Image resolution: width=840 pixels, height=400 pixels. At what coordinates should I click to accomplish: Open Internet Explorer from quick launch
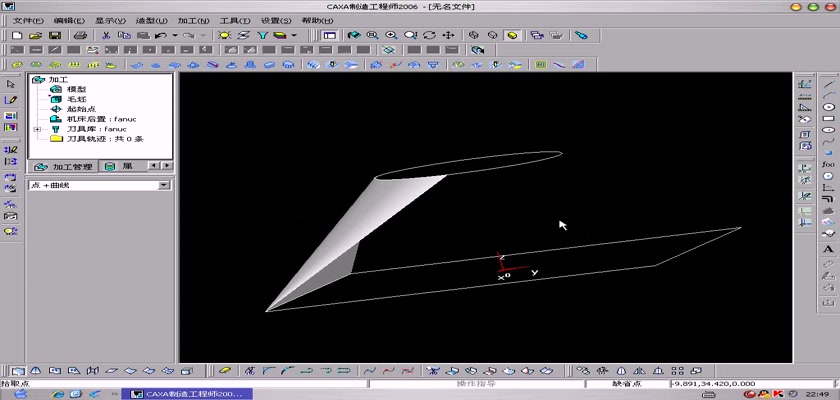58,394
